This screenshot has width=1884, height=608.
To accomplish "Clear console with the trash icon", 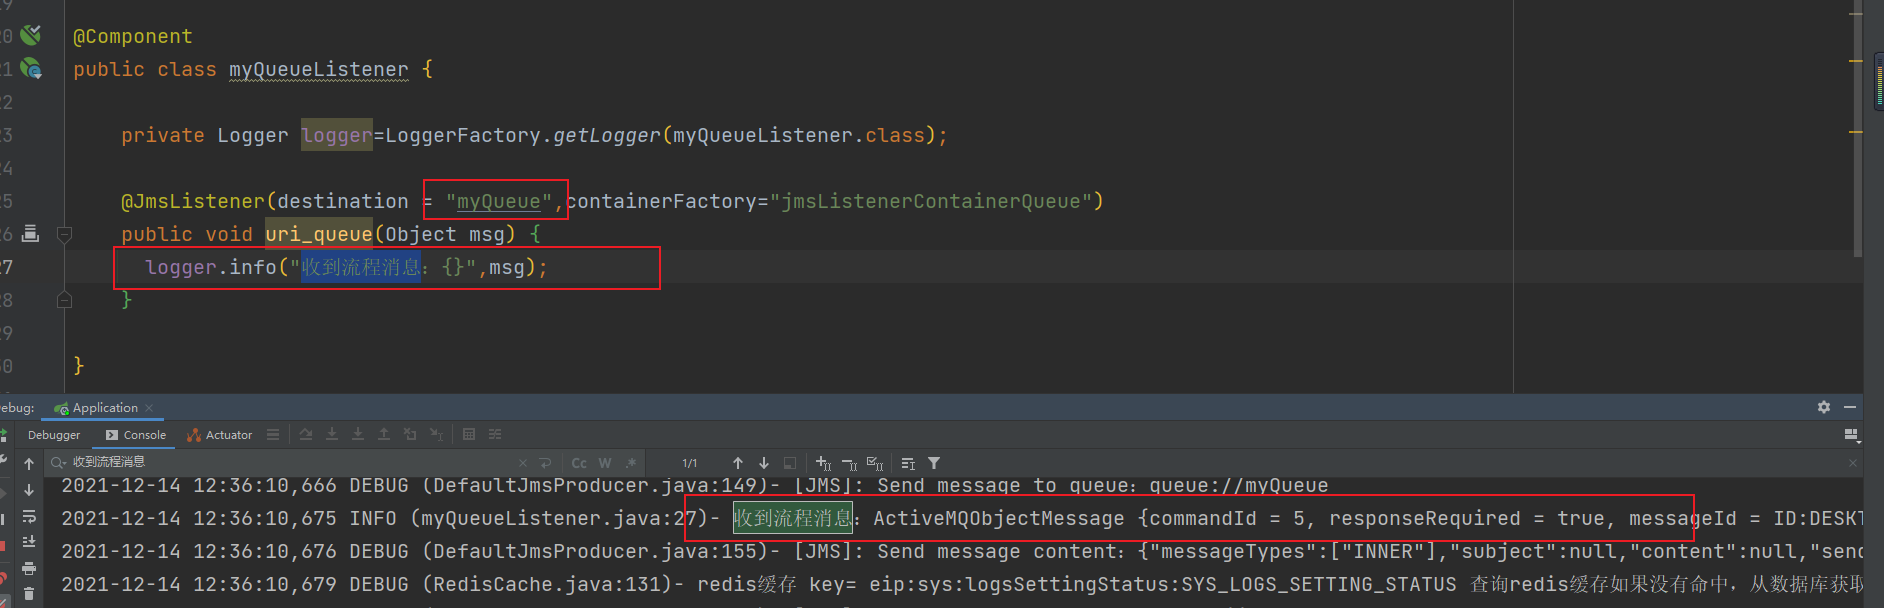I will pos(29,593).
